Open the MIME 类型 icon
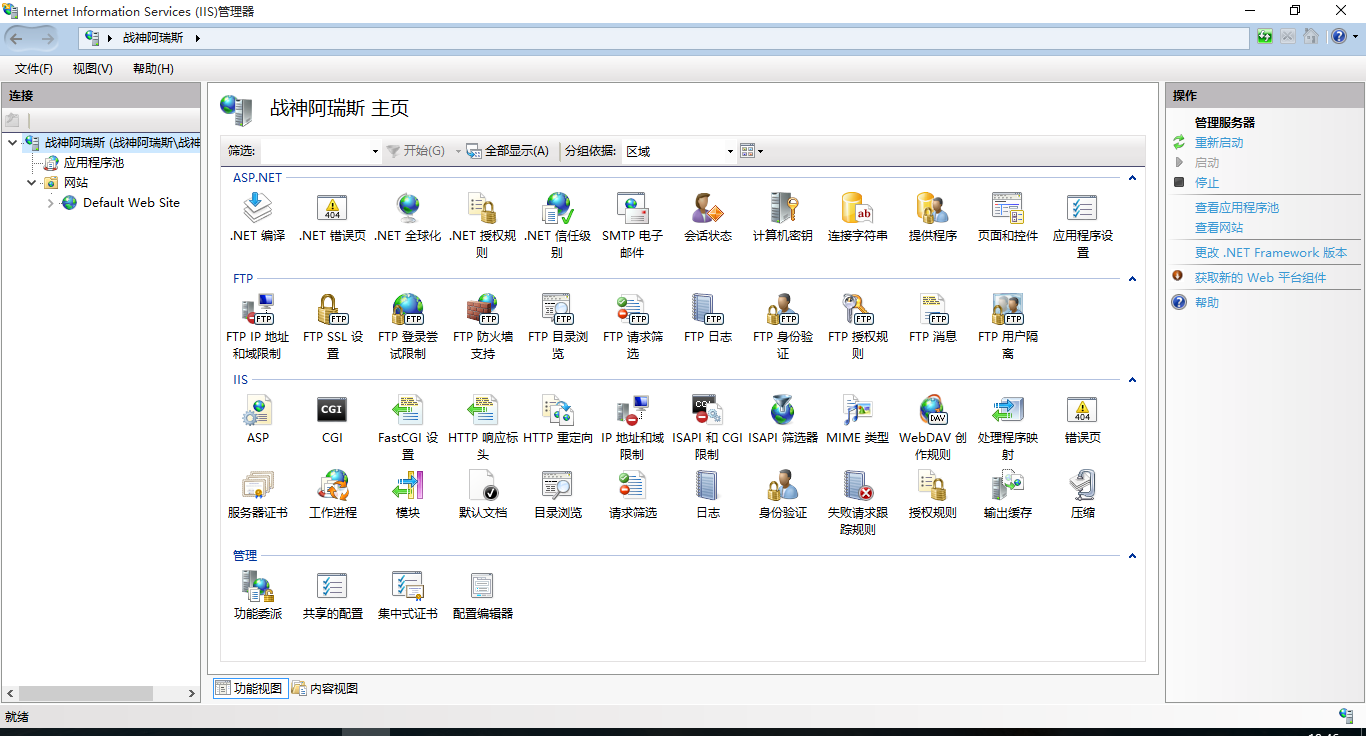The width and height of the screenshot is (1366, 736). [858, 410]
